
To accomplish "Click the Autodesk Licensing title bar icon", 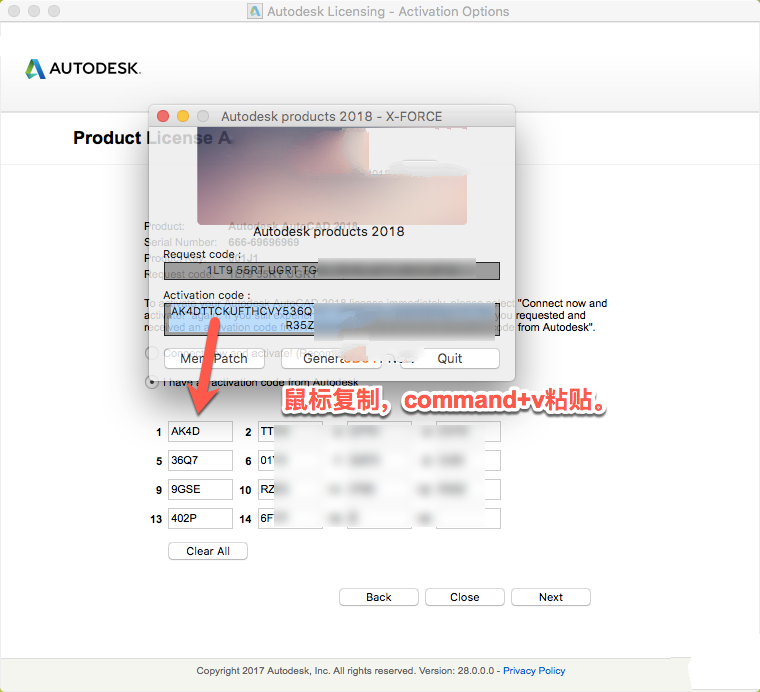I will tap(254, 11).
